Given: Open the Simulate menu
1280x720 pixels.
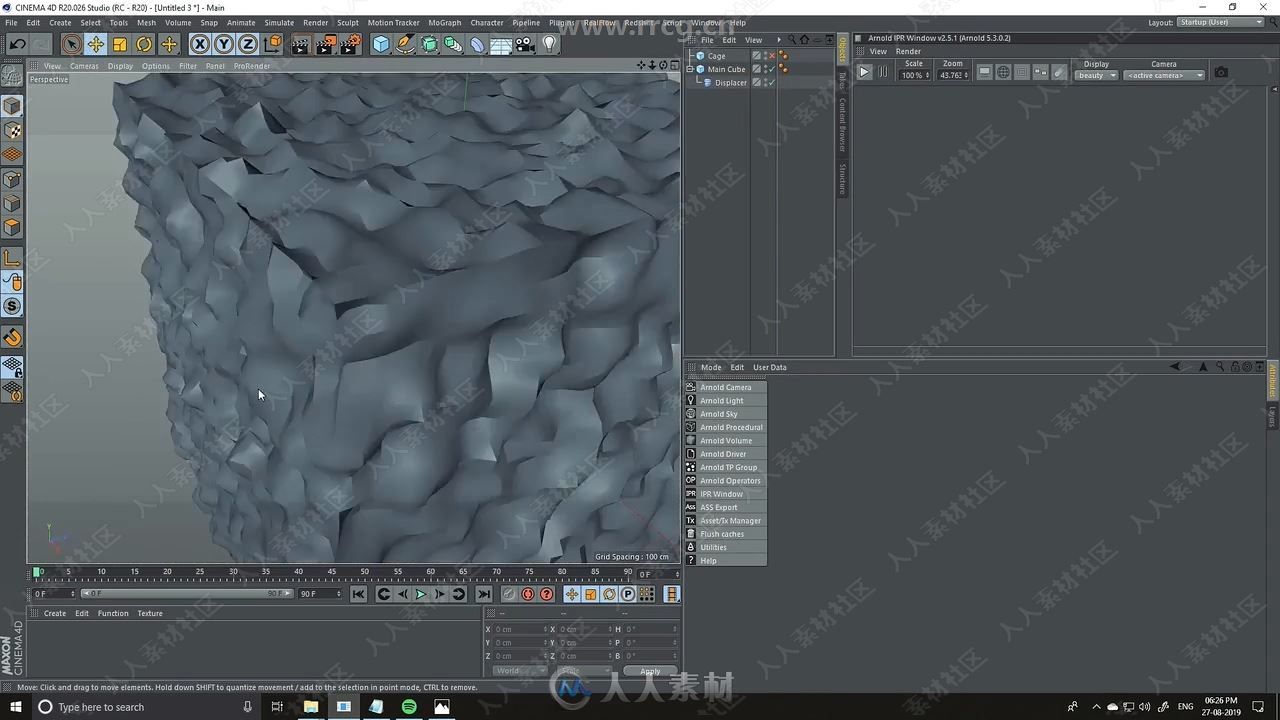Looking at the screenshot, I should pyautogui.click(x=279, y=22).
